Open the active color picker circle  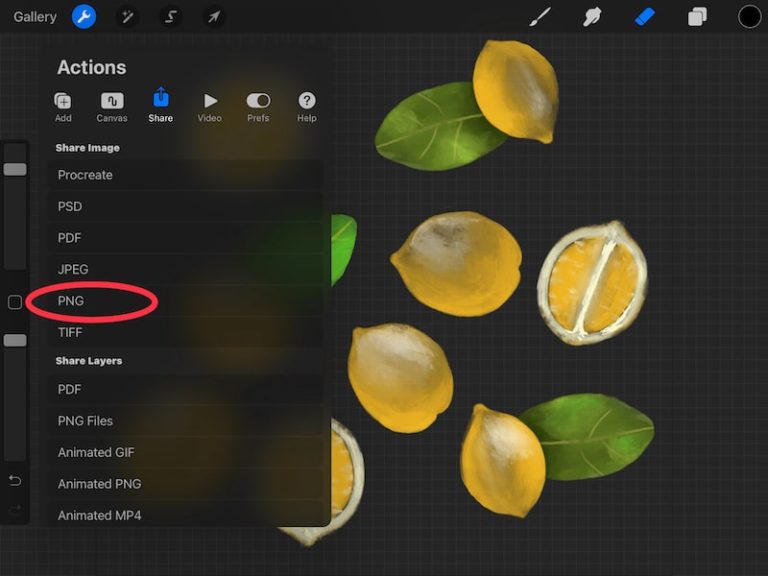[x=749, y=17]
